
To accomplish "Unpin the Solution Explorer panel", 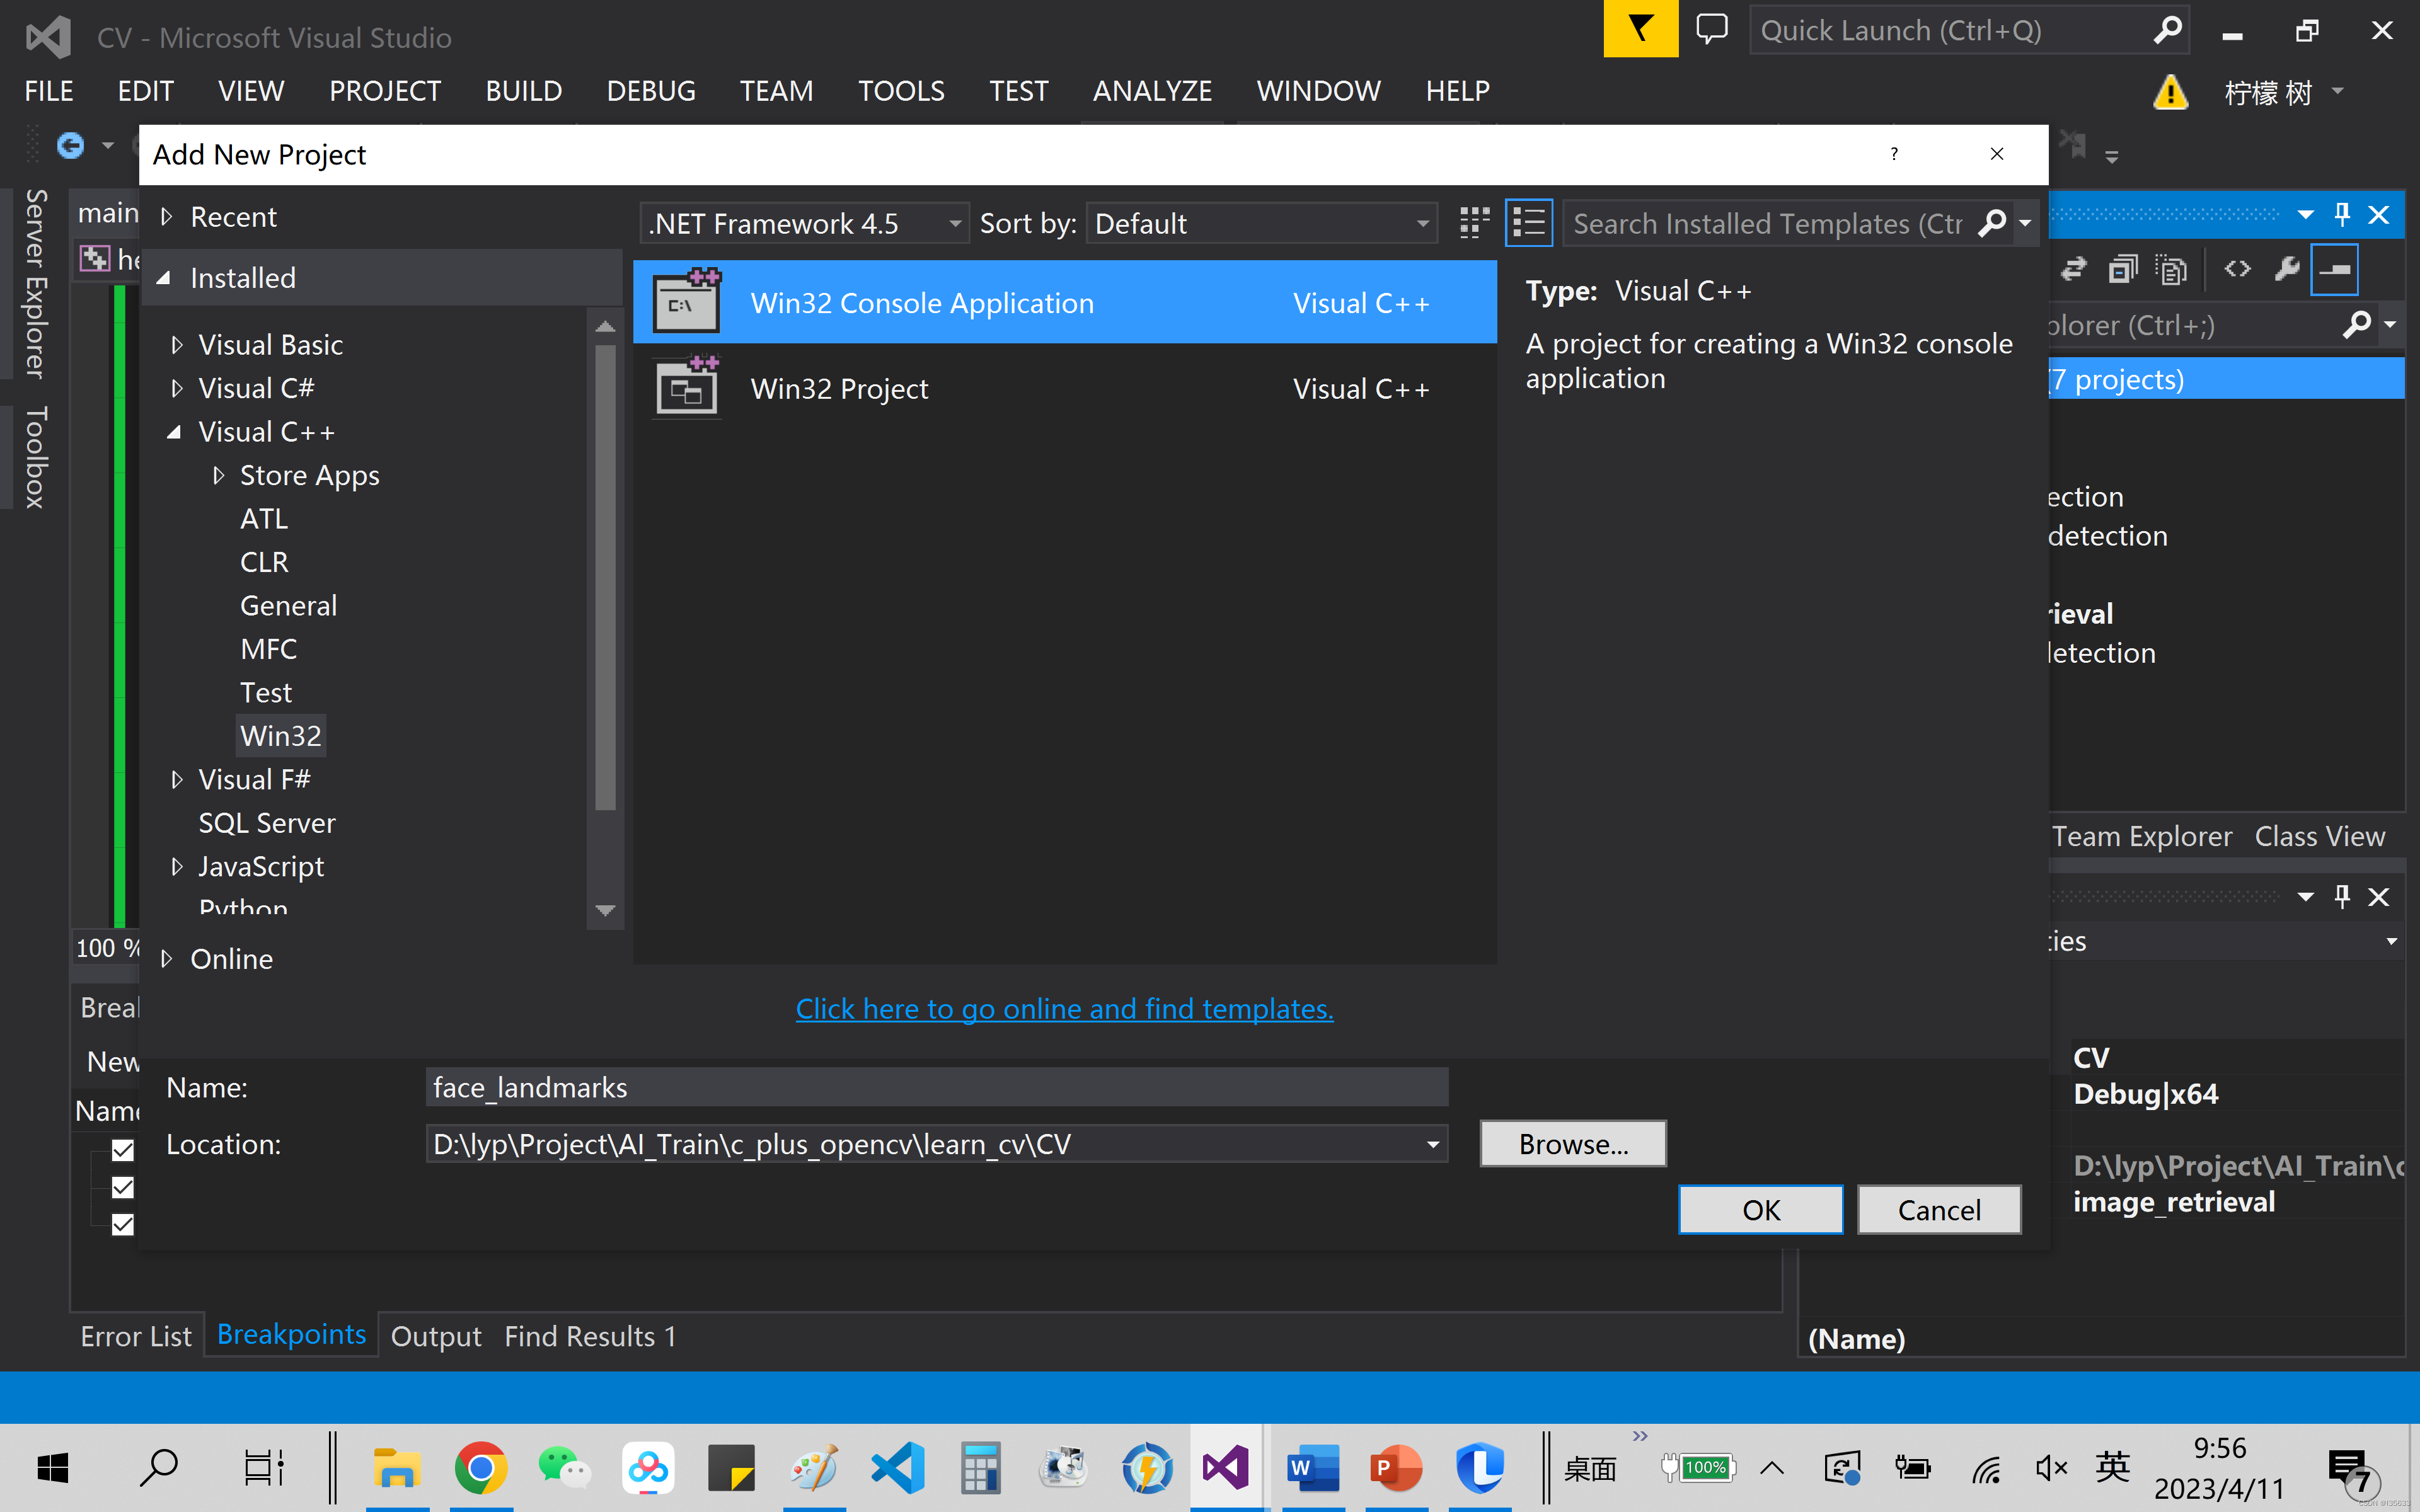I will pyautogui.click(x=2342, y=213).
